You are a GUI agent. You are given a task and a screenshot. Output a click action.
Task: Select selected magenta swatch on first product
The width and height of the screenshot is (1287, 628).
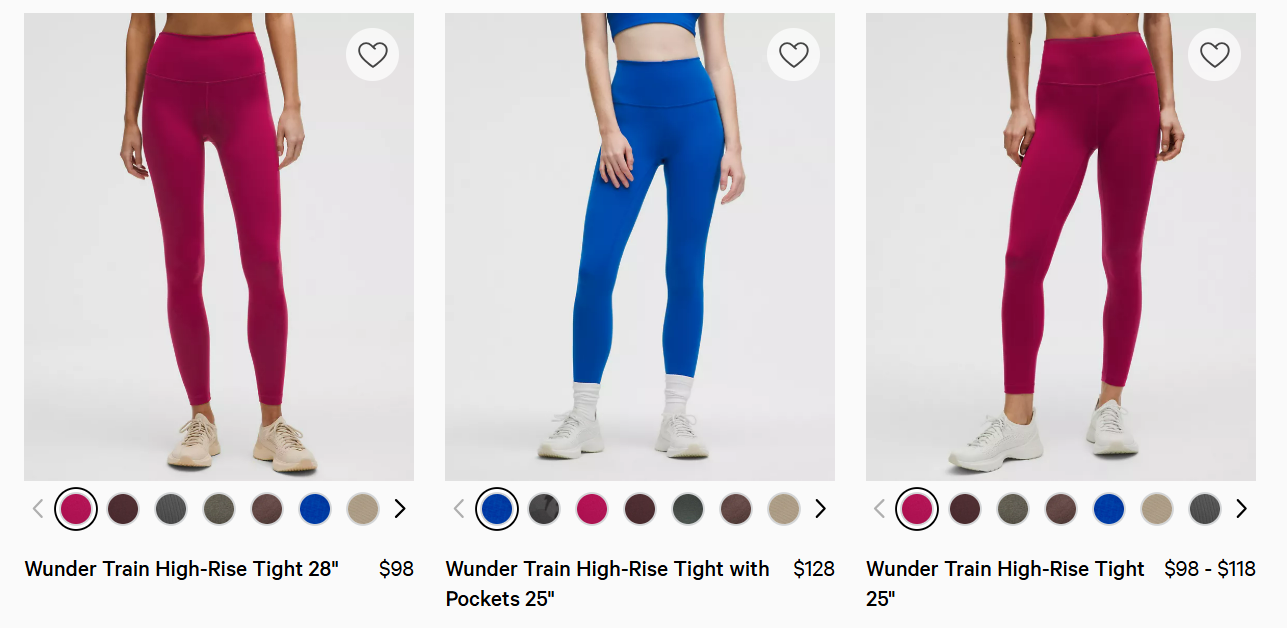(76, 509)
